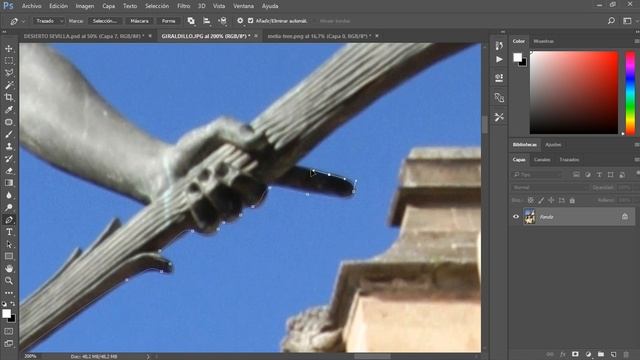Click the rainbow hue slider strip
Image resolution: width=640 pixels, height=360 pixels.
(x=630, y=93)
